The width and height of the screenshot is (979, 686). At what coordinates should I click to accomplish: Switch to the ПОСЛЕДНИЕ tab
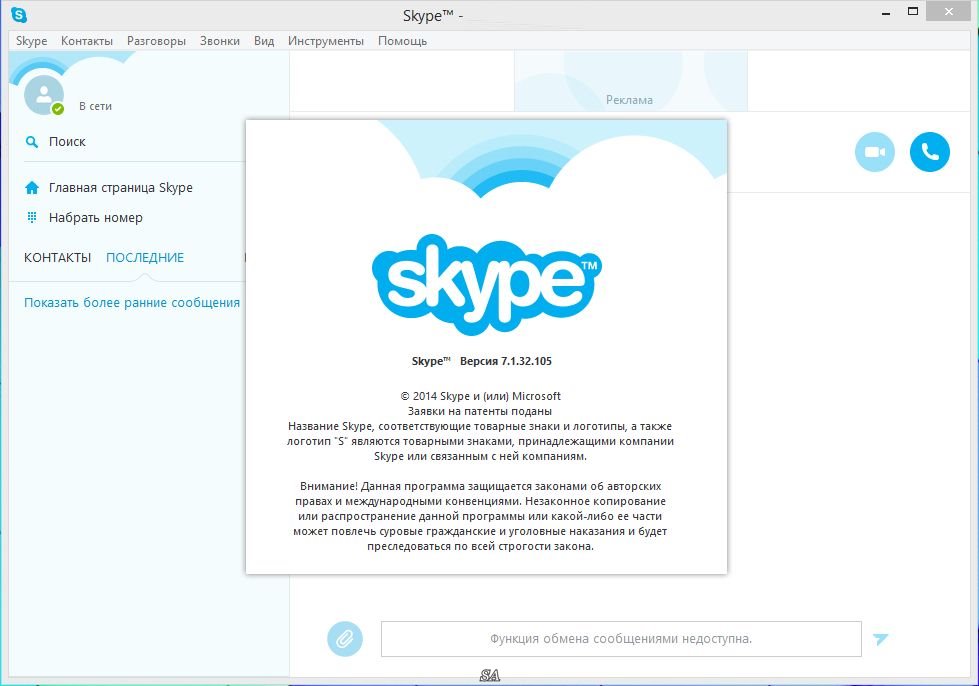(145, 257)
